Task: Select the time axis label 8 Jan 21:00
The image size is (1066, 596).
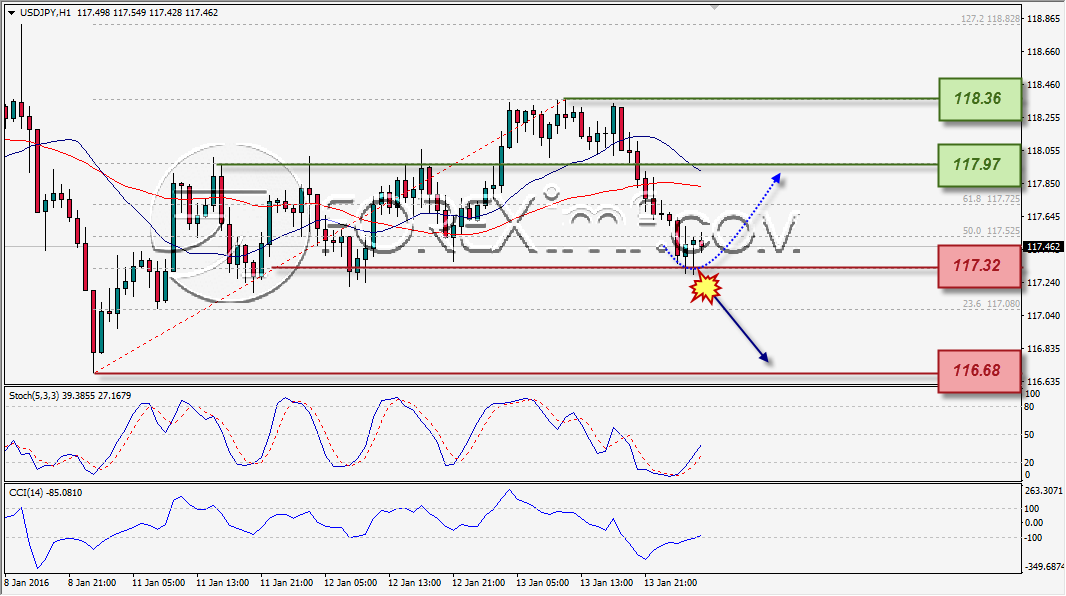Action: pyautogui.click(x=92, y=583)
